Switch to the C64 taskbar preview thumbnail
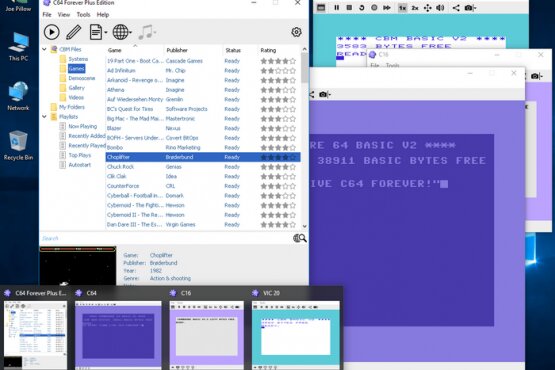The image size is (555, 370). (118, 335)
